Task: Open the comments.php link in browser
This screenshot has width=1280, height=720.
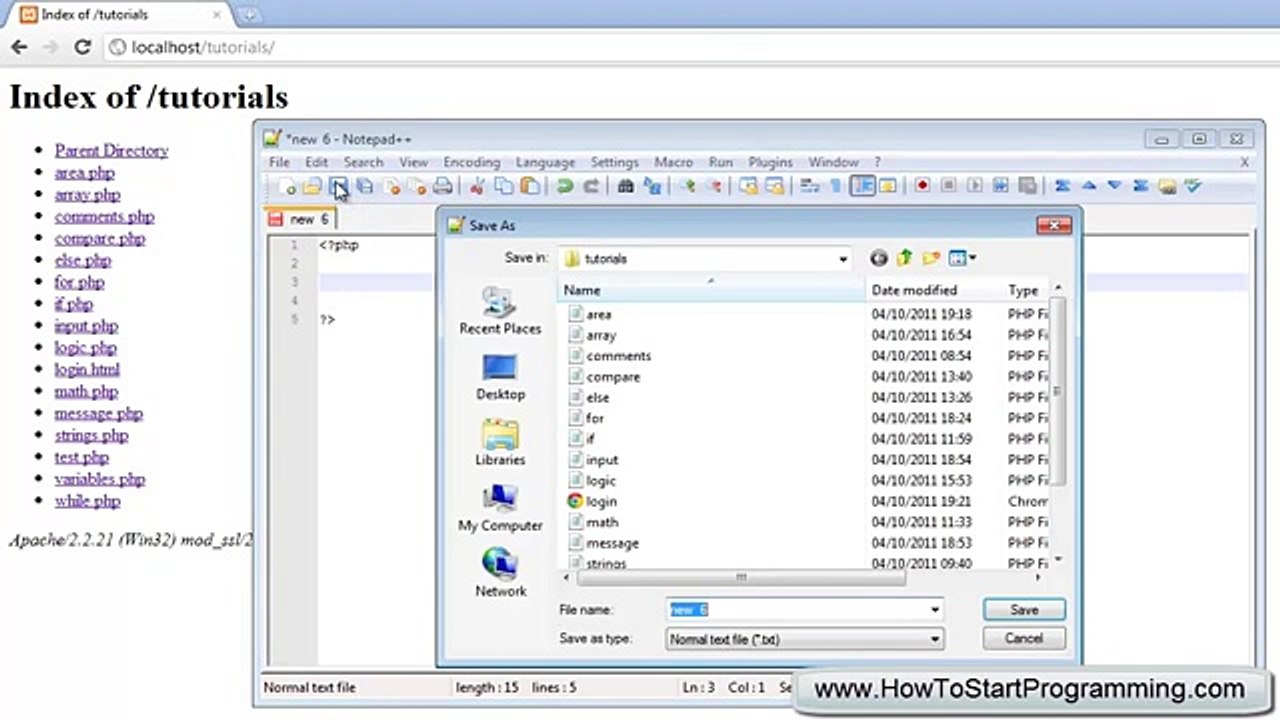Action: (x=104, y=217)
